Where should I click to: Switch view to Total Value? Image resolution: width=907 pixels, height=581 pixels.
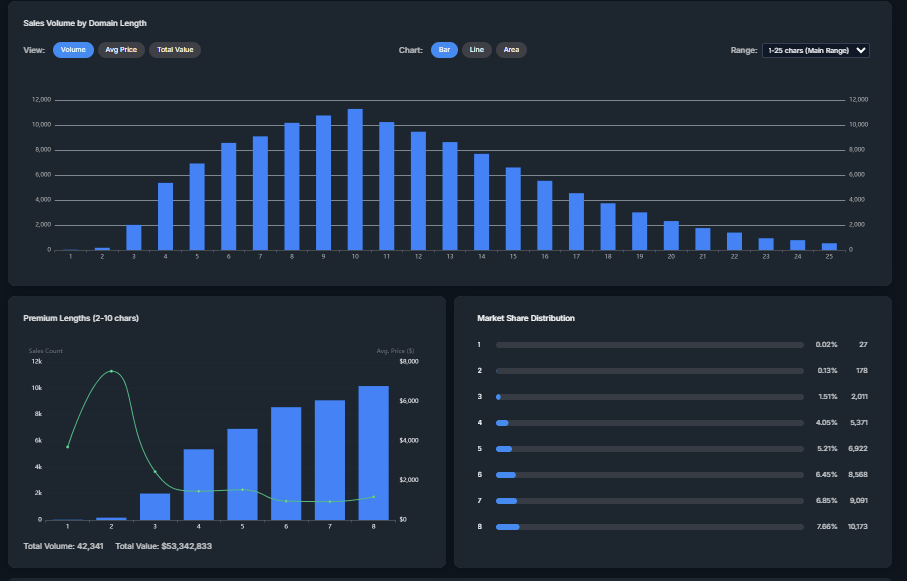175,50
